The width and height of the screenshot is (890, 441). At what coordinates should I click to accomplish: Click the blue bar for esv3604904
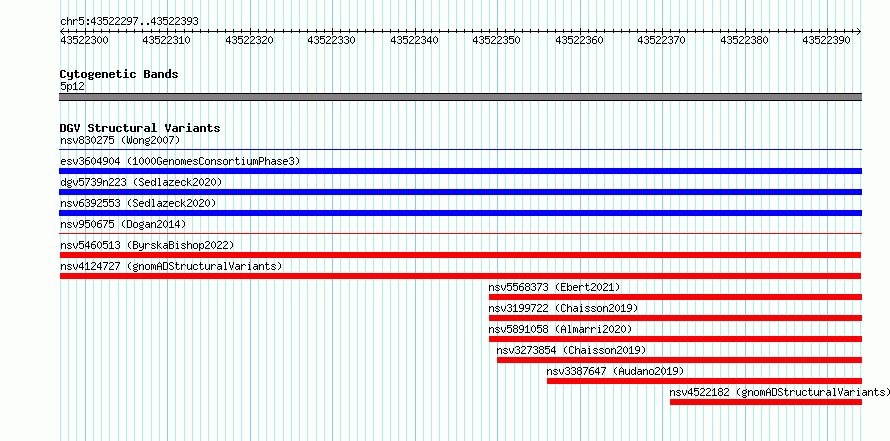coord(460,171)
